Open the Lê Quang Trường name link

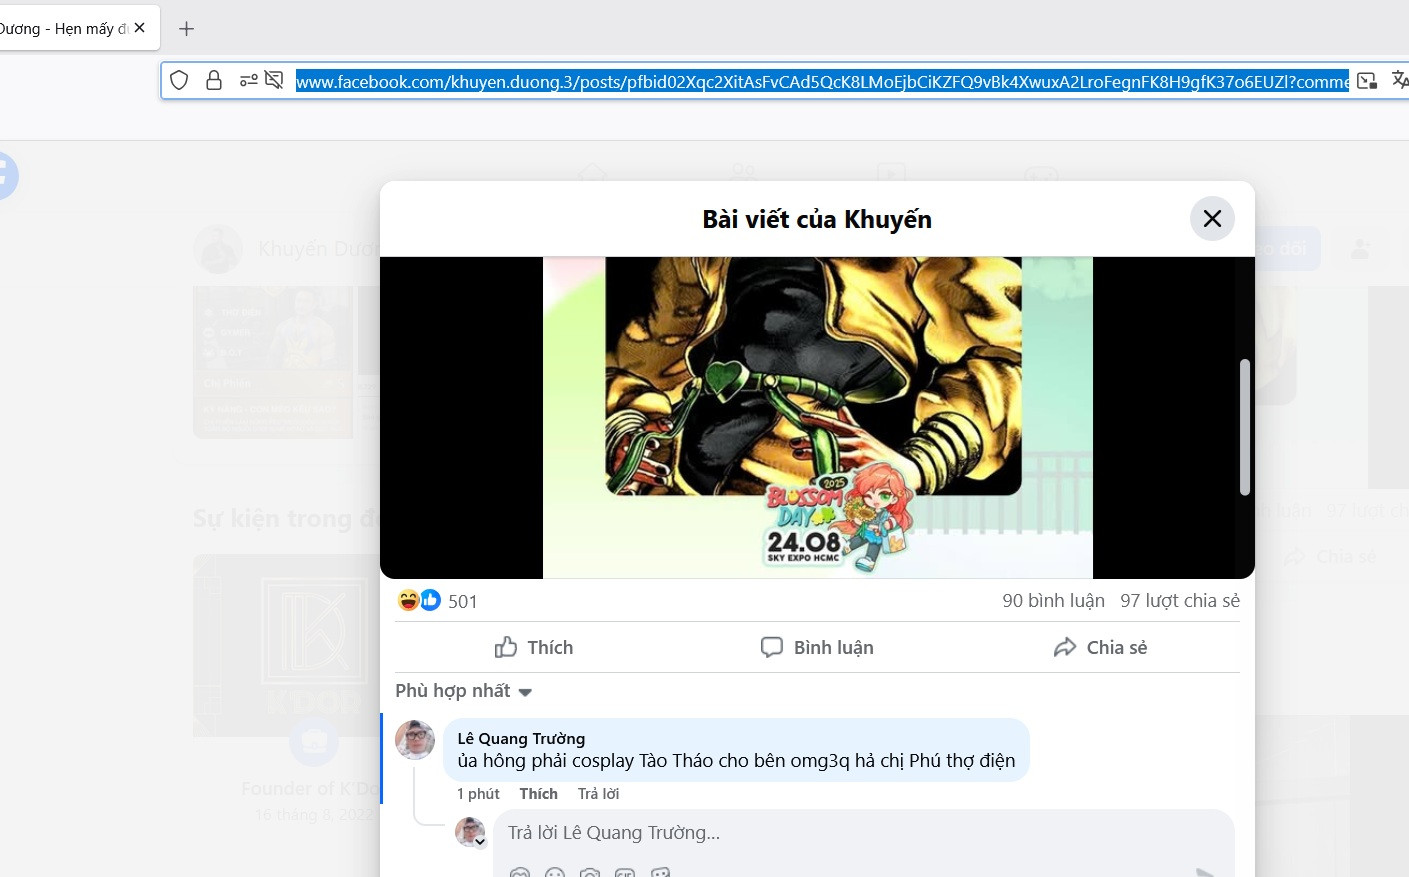coord(521,738)
